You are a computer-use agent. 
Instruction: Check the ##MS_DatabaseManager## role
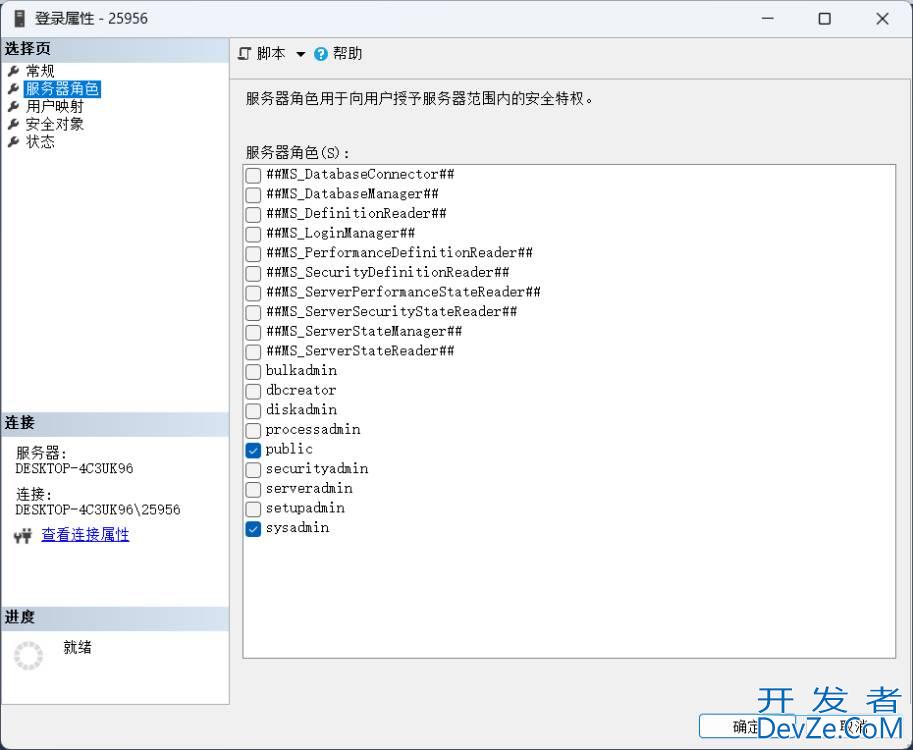click(253, 194)
